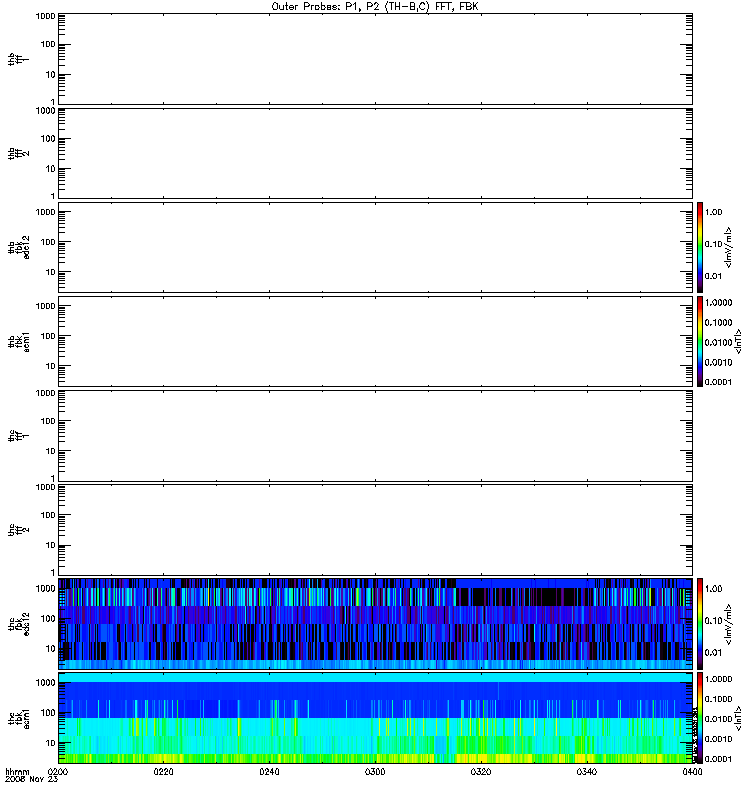Click the 1000 tick label of thb fff 1 panel
750x800 pixels.
[45, 16]
